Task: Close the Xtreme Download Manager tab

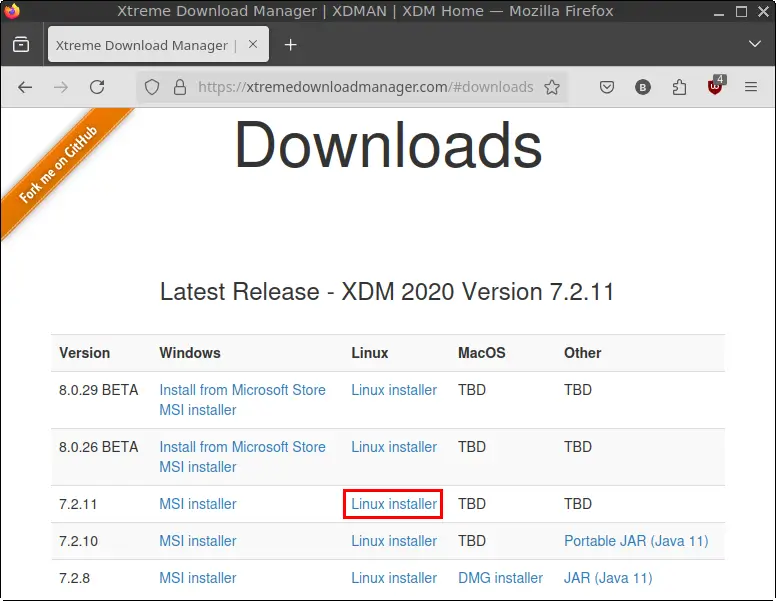Action: [252, 45]
